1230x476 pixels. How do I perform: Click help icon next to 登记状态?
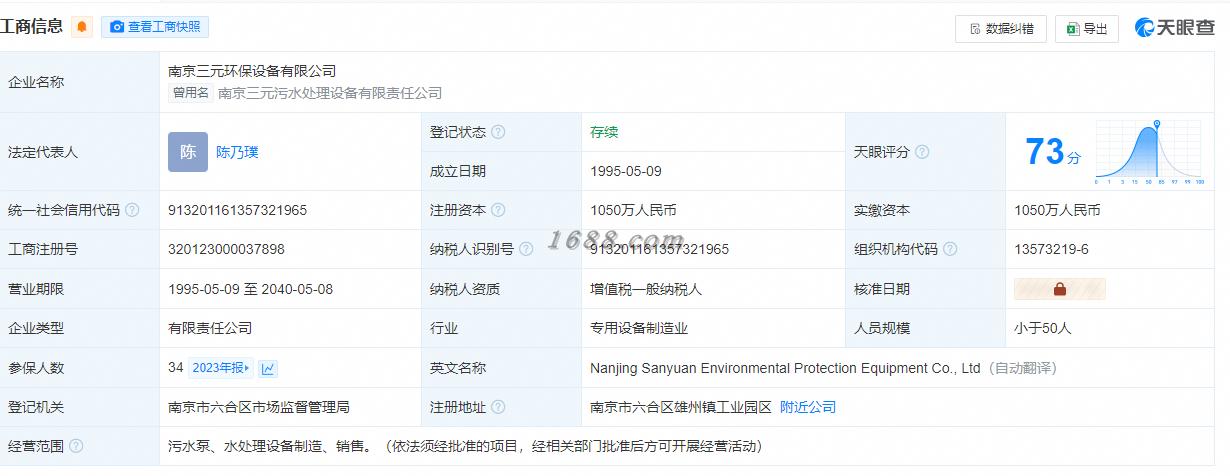pyautogui.click(x=498, y=132)
